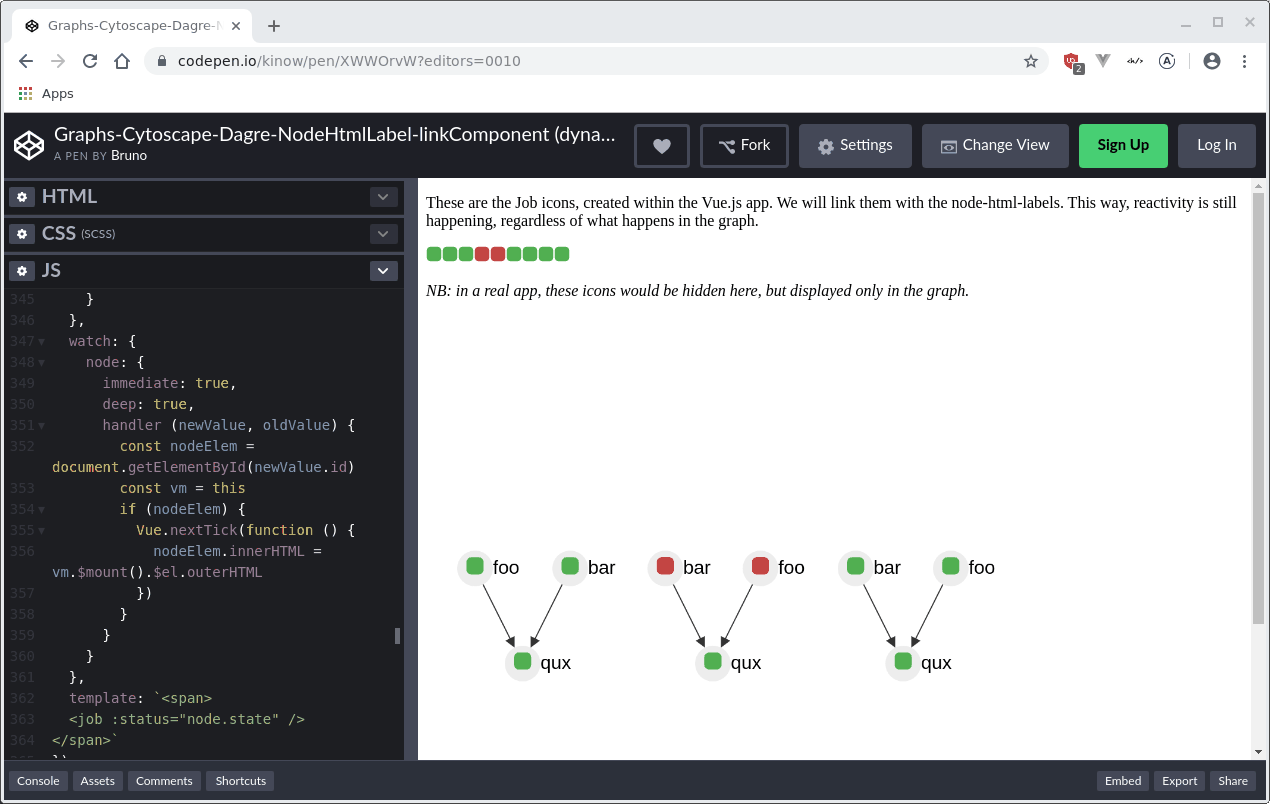Open CSS editor settings gear
This screenshot has height=804, width=1270.
pos(22,234)
